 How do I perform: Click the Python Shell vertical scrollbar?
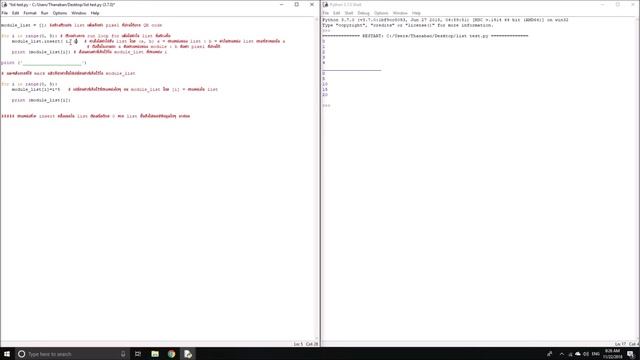point(638,179)
